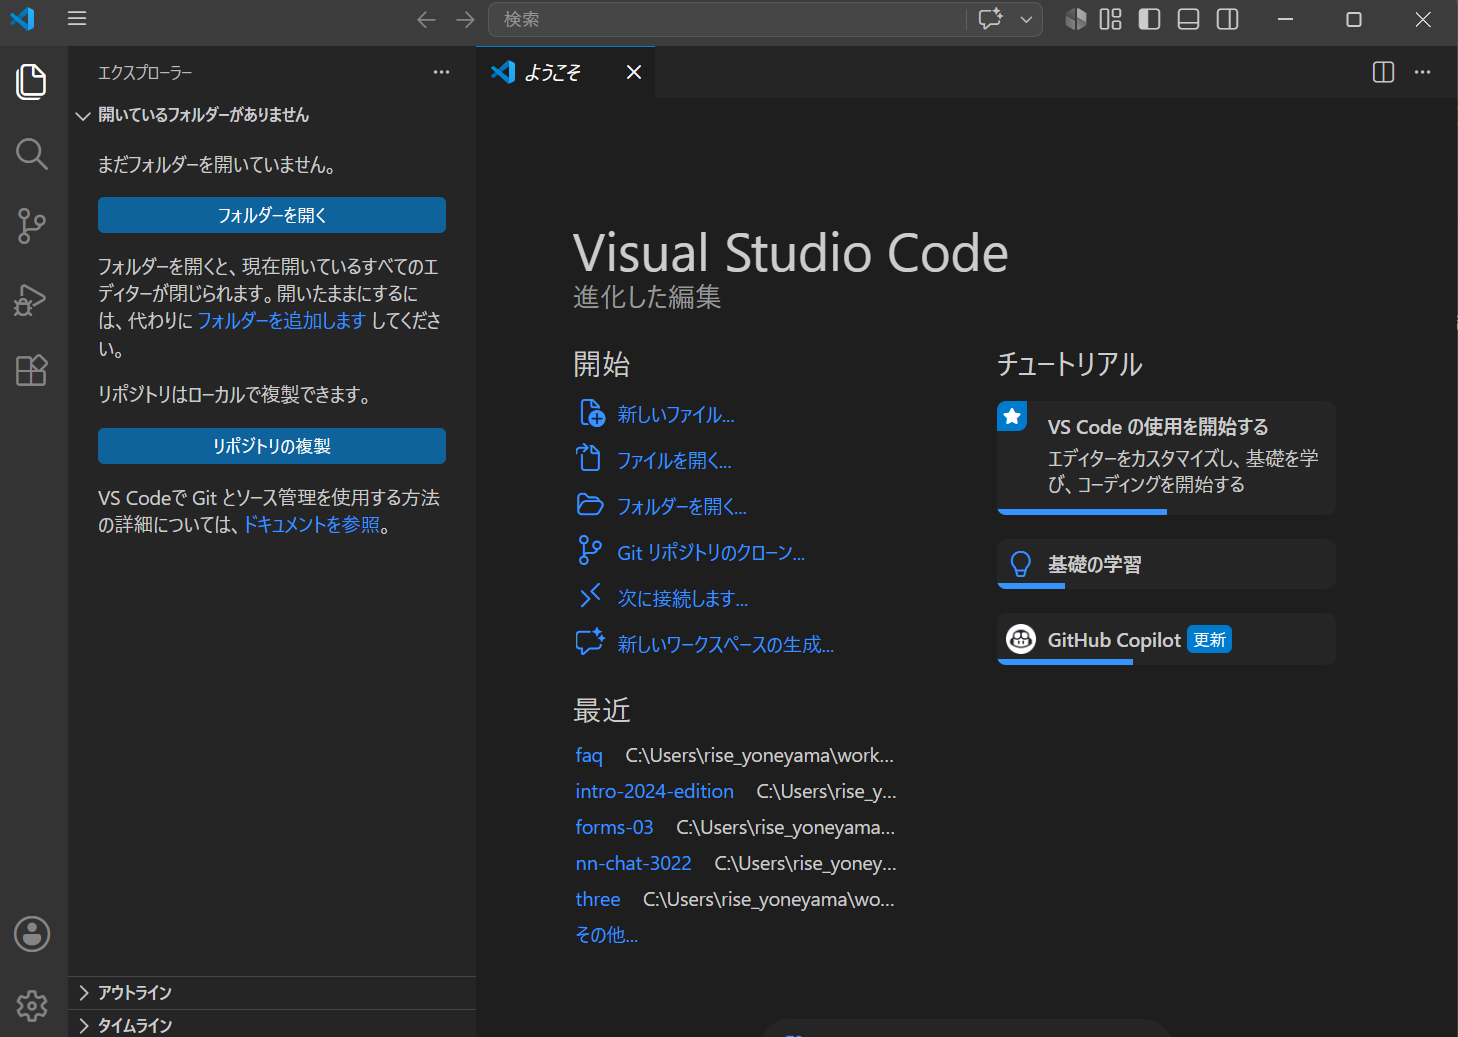Screen dimensions: 1458x1037
Task: Click the フォルダーを開く blue button
Action: (272, 215)
